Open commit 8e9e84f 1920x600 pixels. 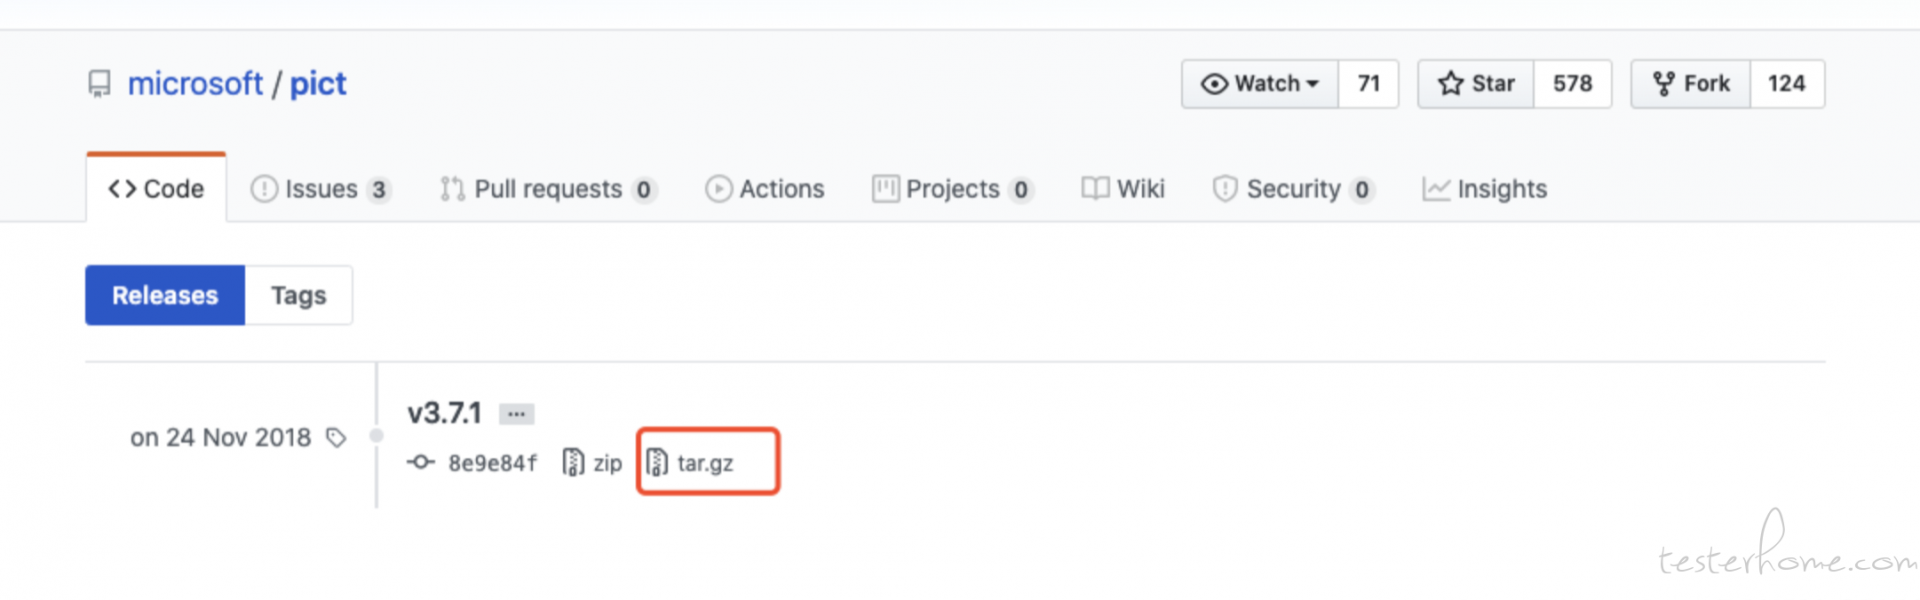point(492,463)
